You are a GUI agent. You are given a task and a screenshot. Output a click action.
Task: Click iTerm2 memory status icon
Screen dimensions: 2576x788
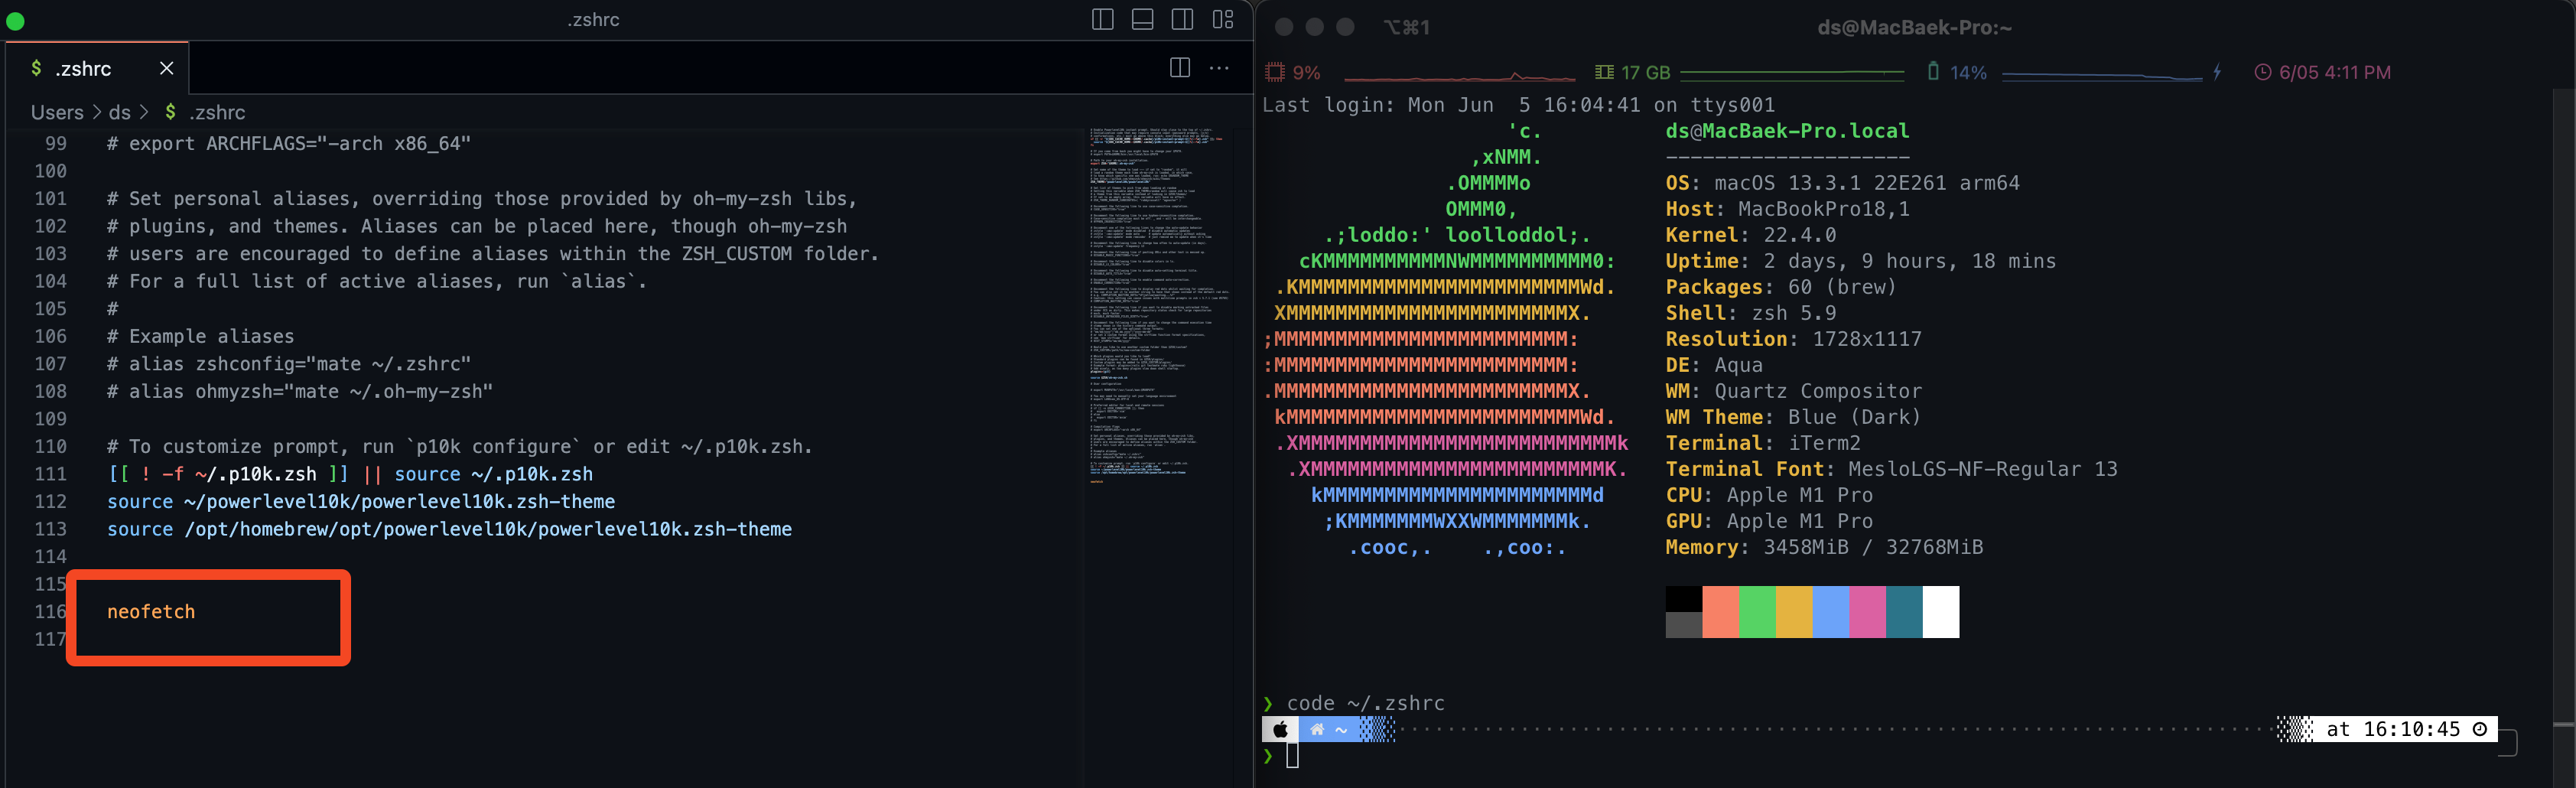point(1604,72)
